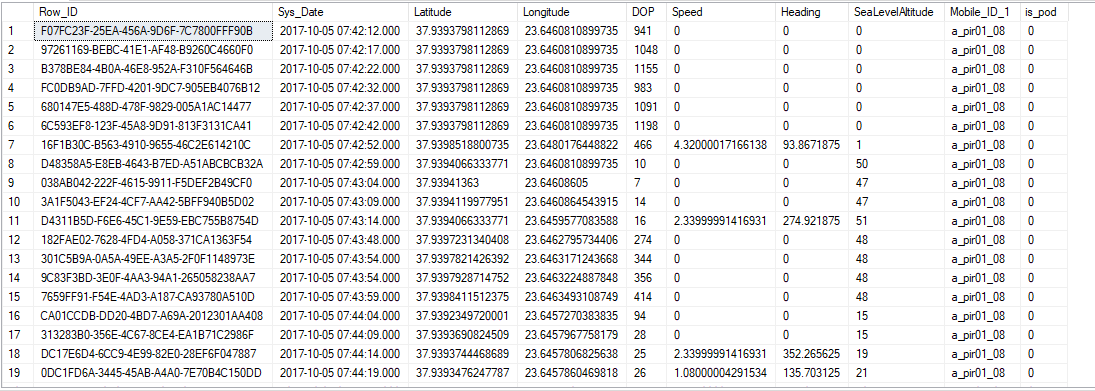Click the Longitude column header

coord(573,12)
